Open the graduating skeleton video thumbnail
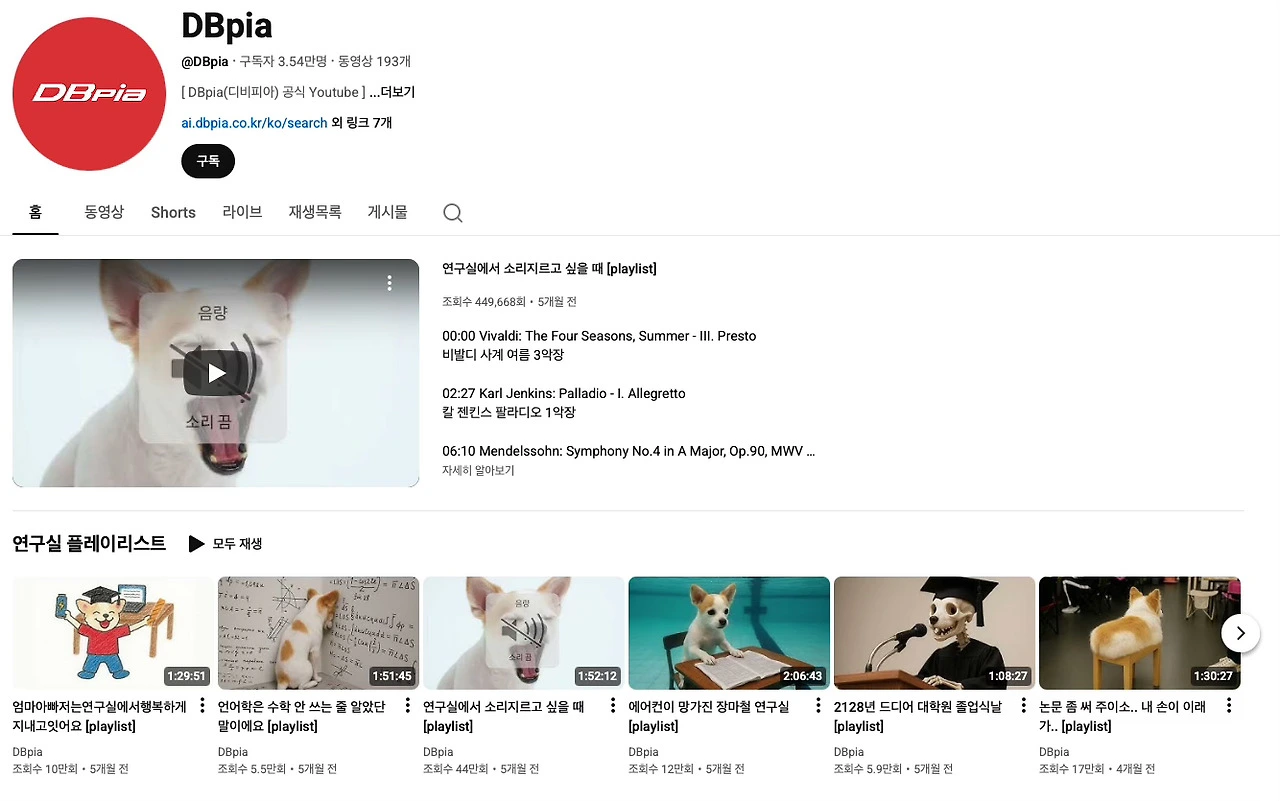The image size is (1280, 801). pyautogui.click(x=934, y=633)
